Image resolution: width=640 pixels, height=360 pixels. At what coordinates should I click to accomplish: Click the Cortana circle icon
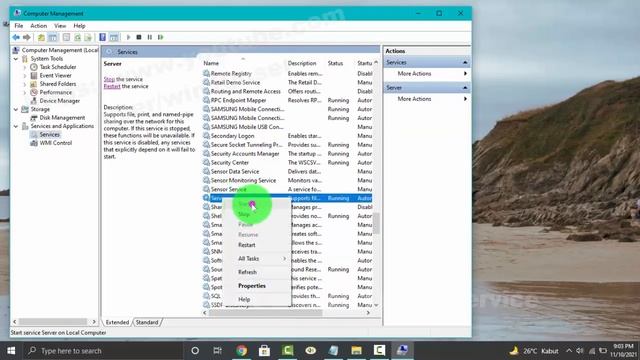click(x=195, y=351)
